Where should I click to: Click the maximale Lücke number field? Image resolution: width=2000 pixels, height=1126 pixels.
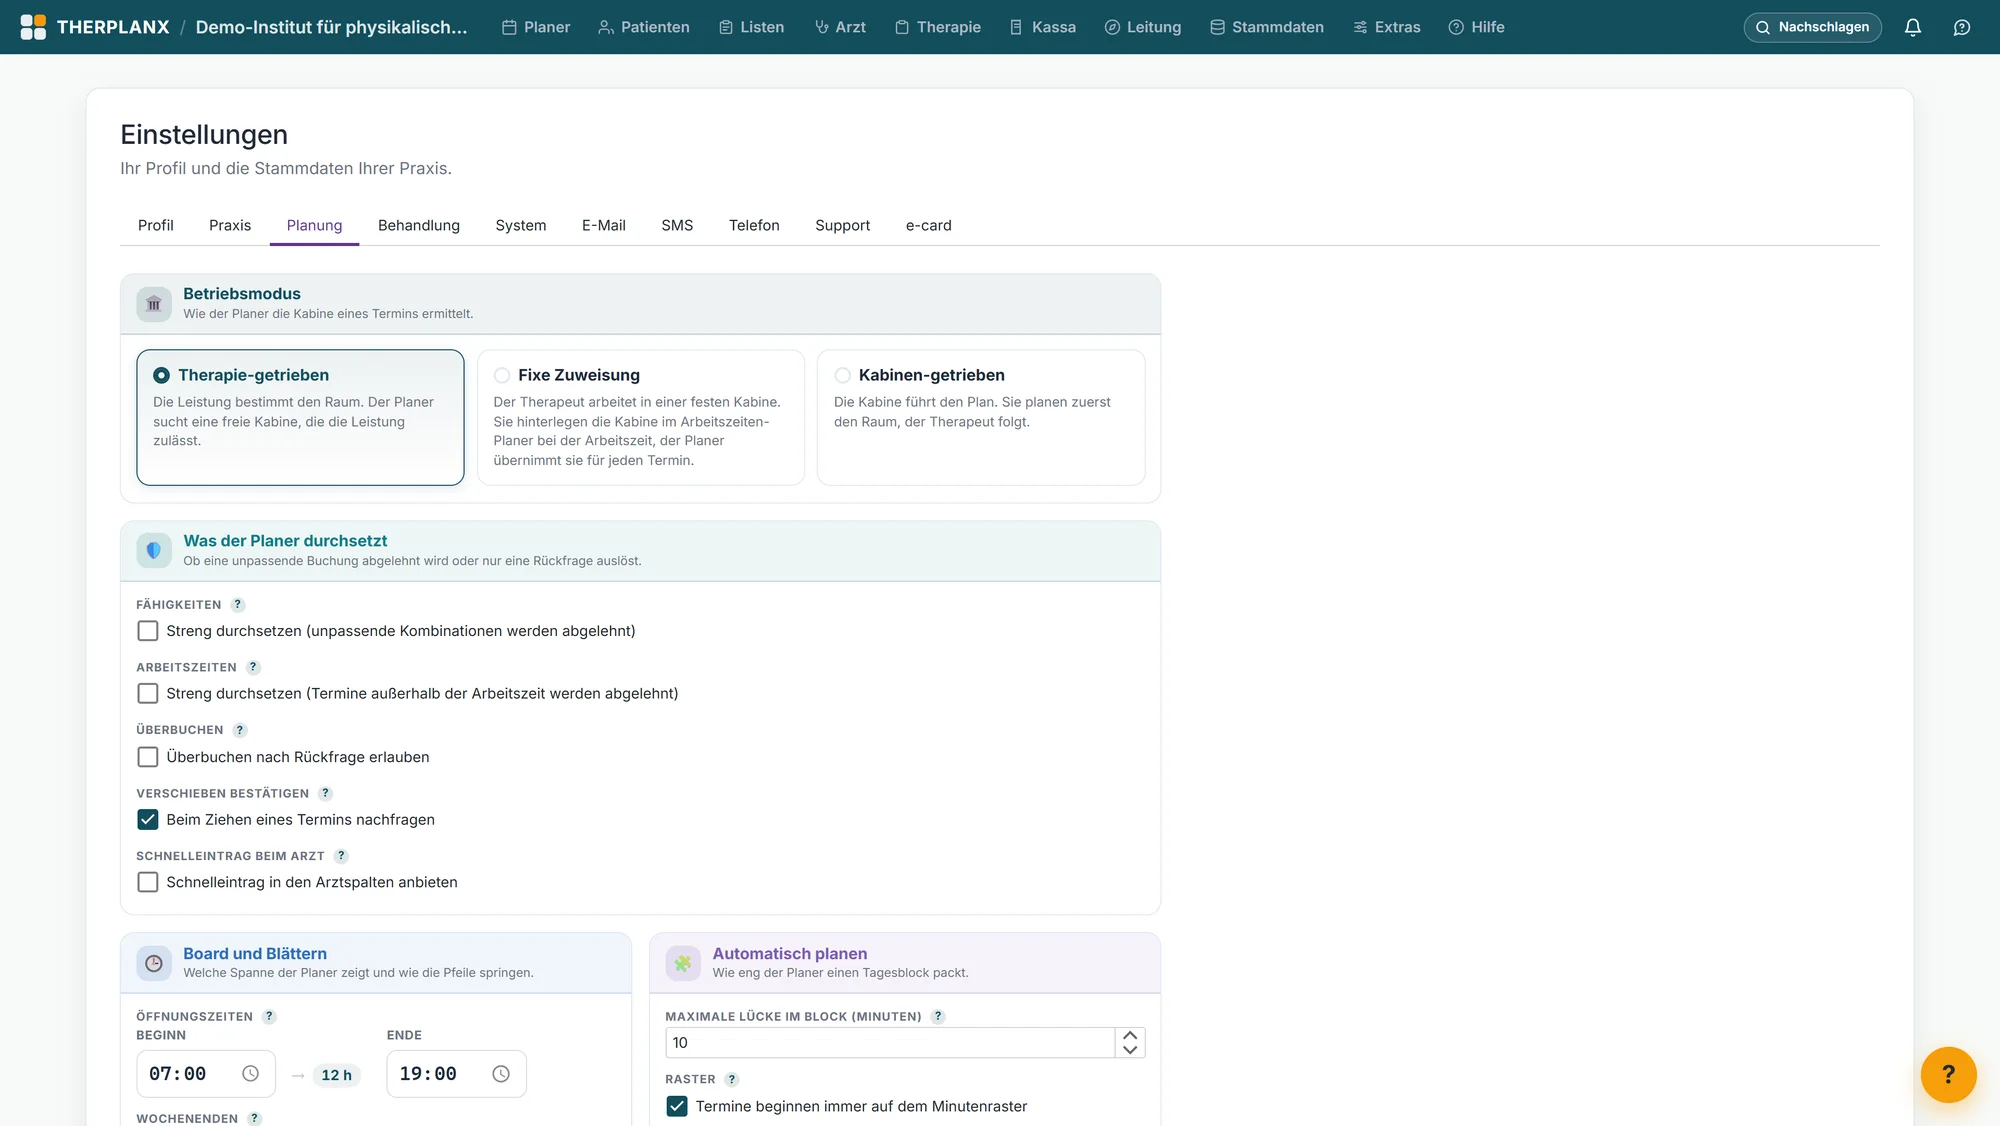click(x=890, y=1043)
